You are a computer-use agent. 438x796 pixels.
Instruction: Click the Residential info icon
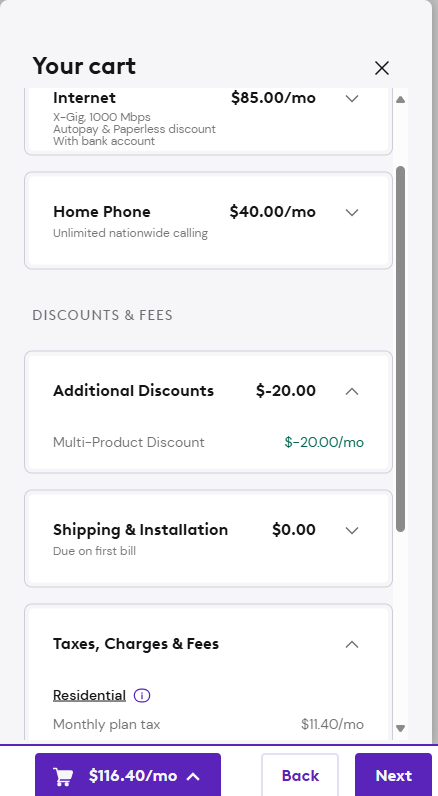(142, 695)
